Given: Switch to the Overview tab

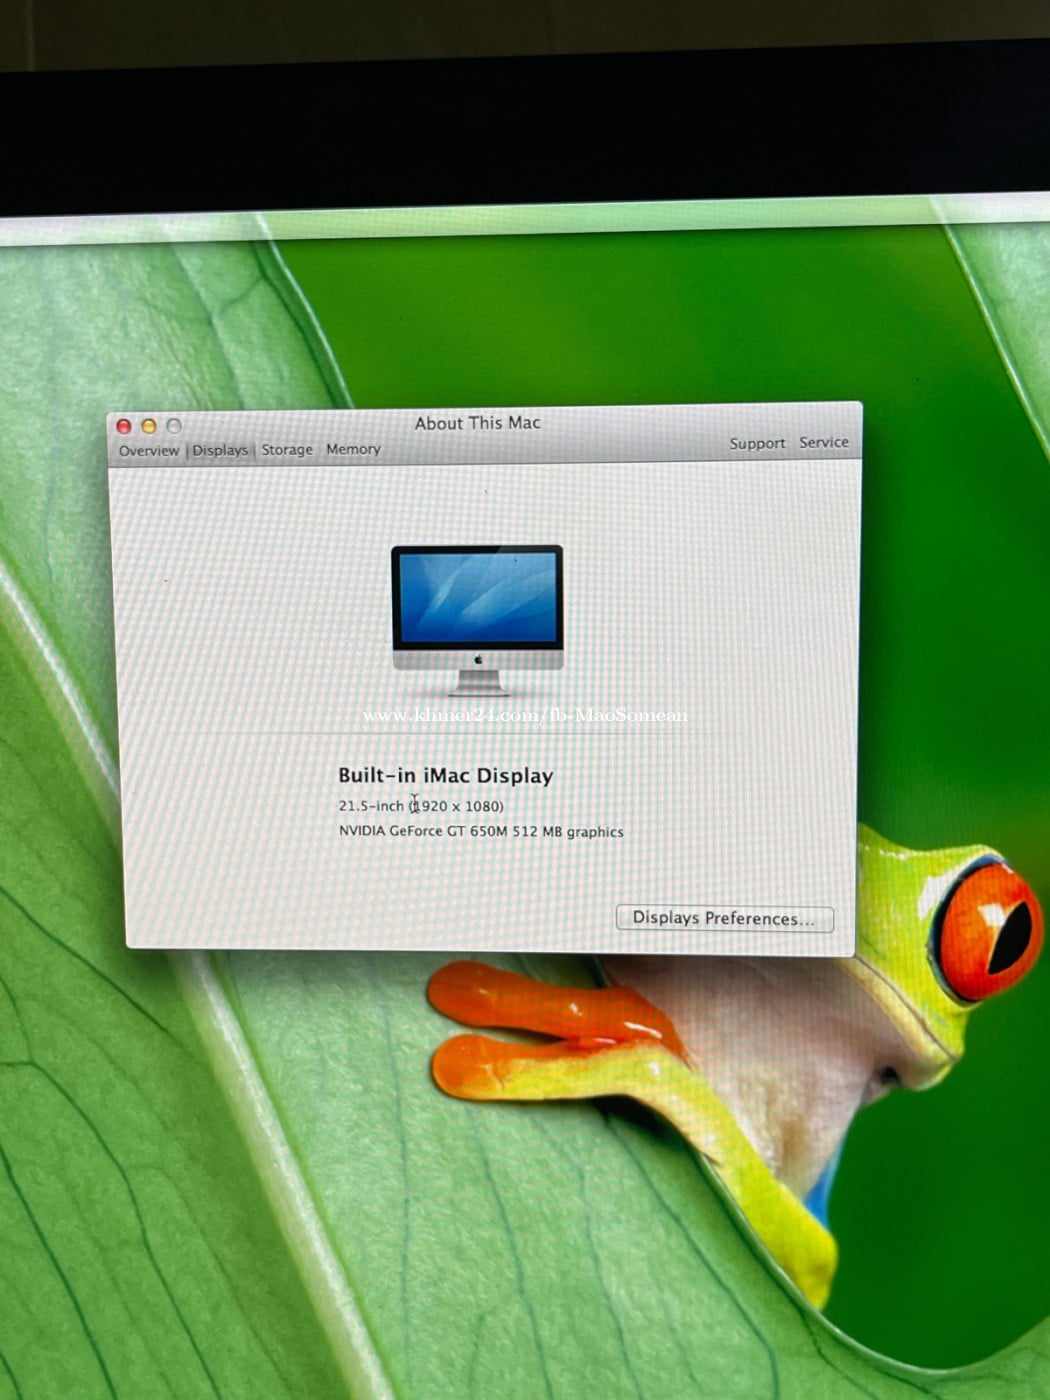Looking at the screenshot, I should coord(149,451).
